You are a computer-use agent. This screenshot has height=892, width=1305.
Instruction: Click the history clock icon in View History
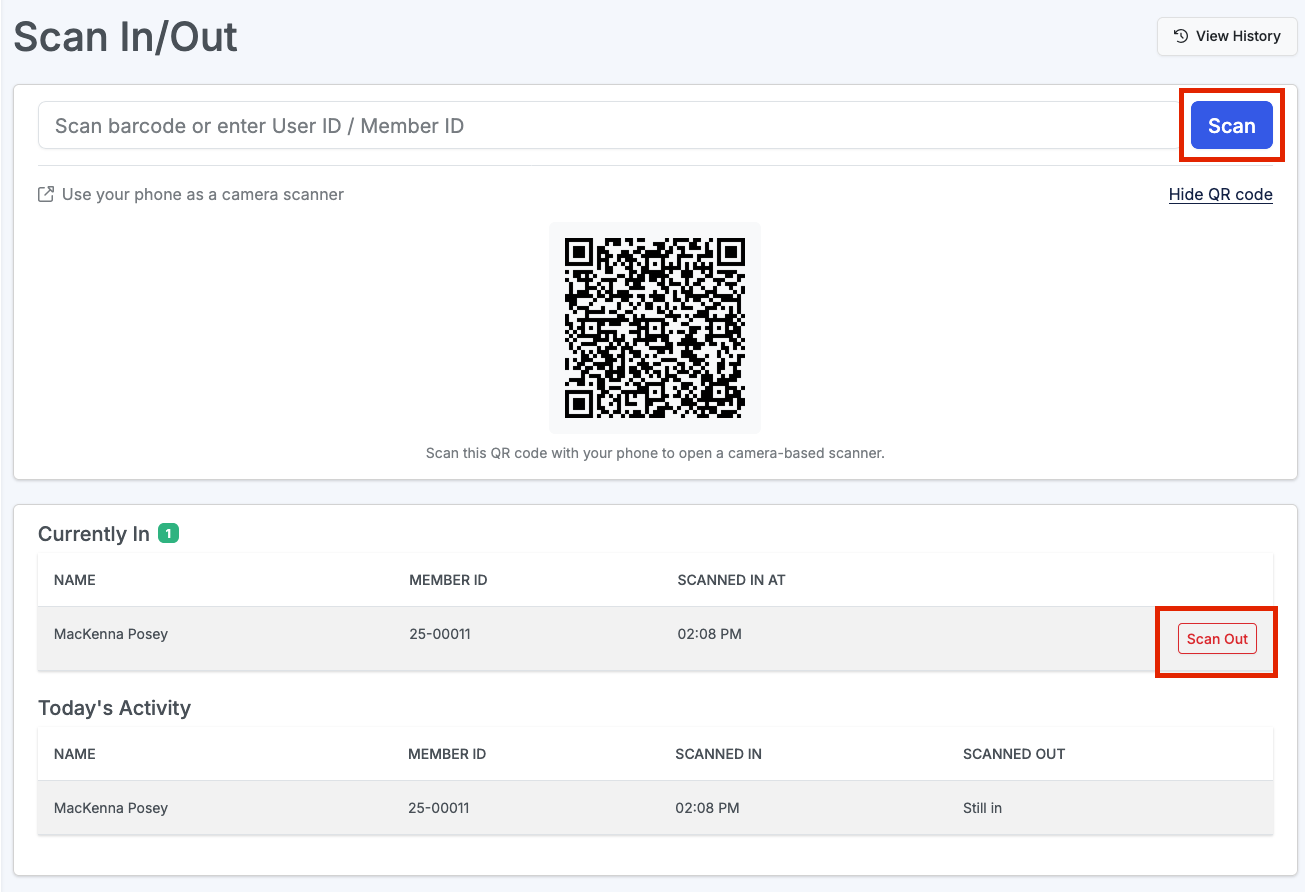(x=1181, y=36)
